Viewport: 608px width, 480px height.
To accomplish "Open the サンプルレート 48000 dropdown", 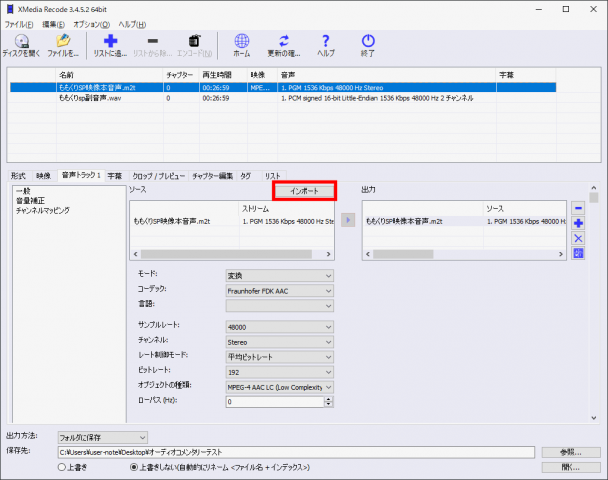I will click(x=279, y=327).
